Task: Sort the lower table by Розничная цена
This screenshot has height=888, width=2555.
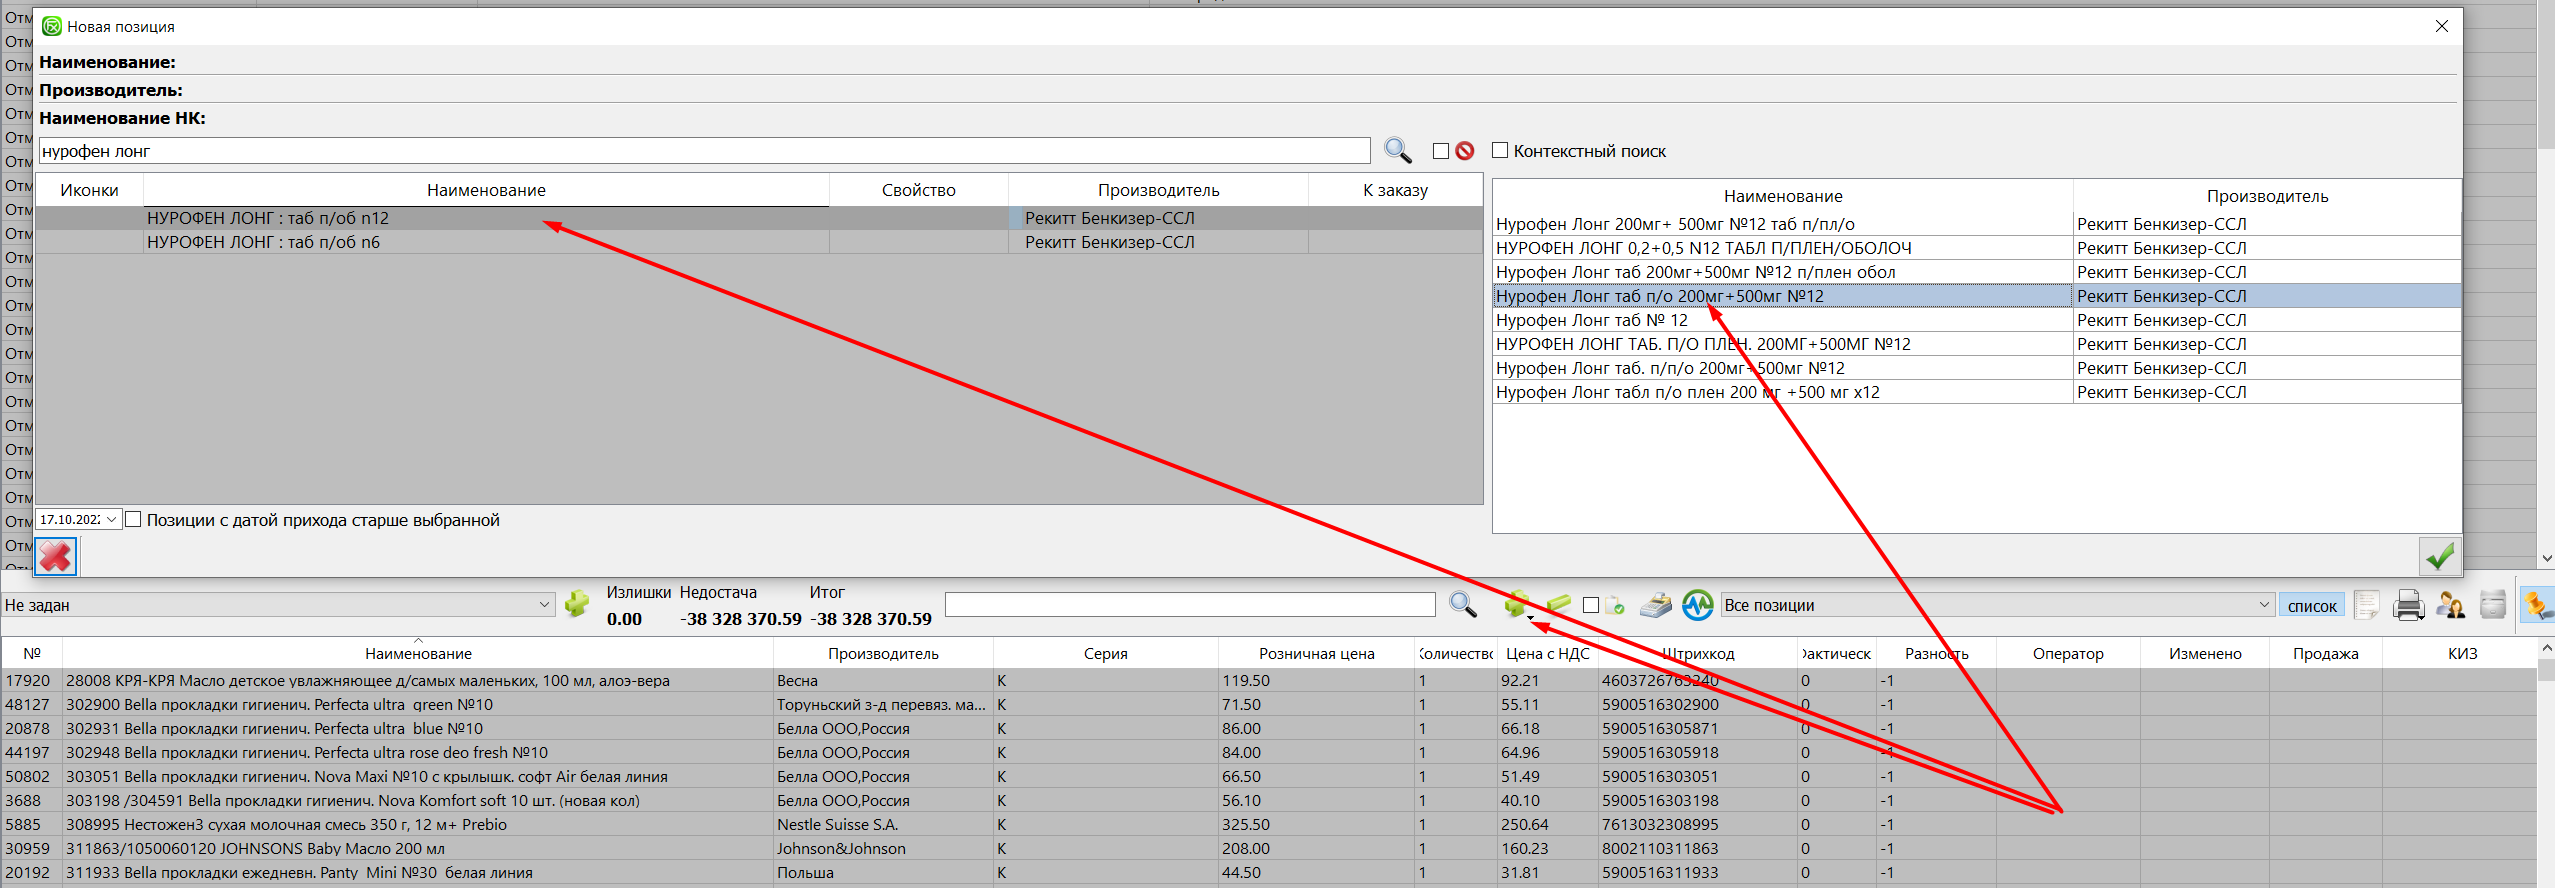Action: (x=1316, y=653)
